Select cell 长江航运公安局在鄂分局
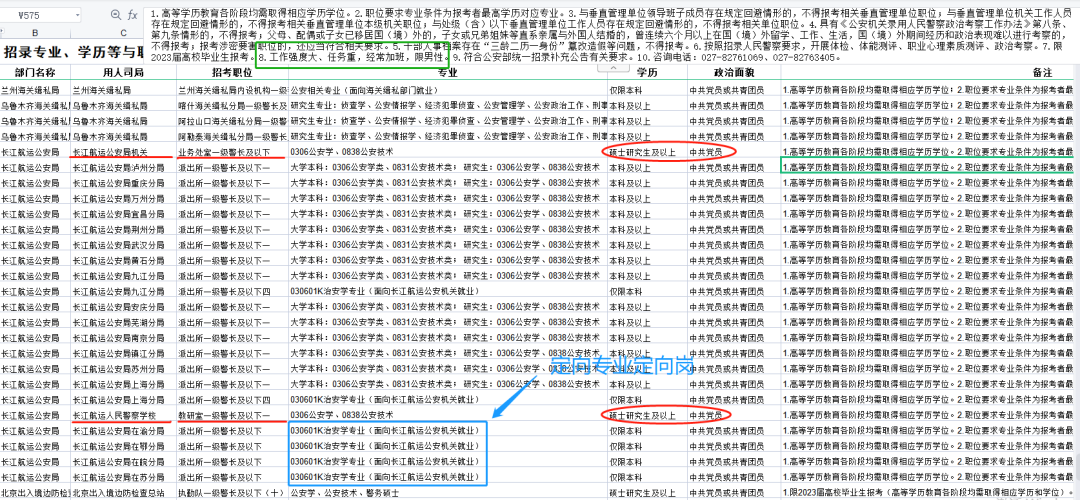The height and width of the screenshot is (500, 1080). 123,446
